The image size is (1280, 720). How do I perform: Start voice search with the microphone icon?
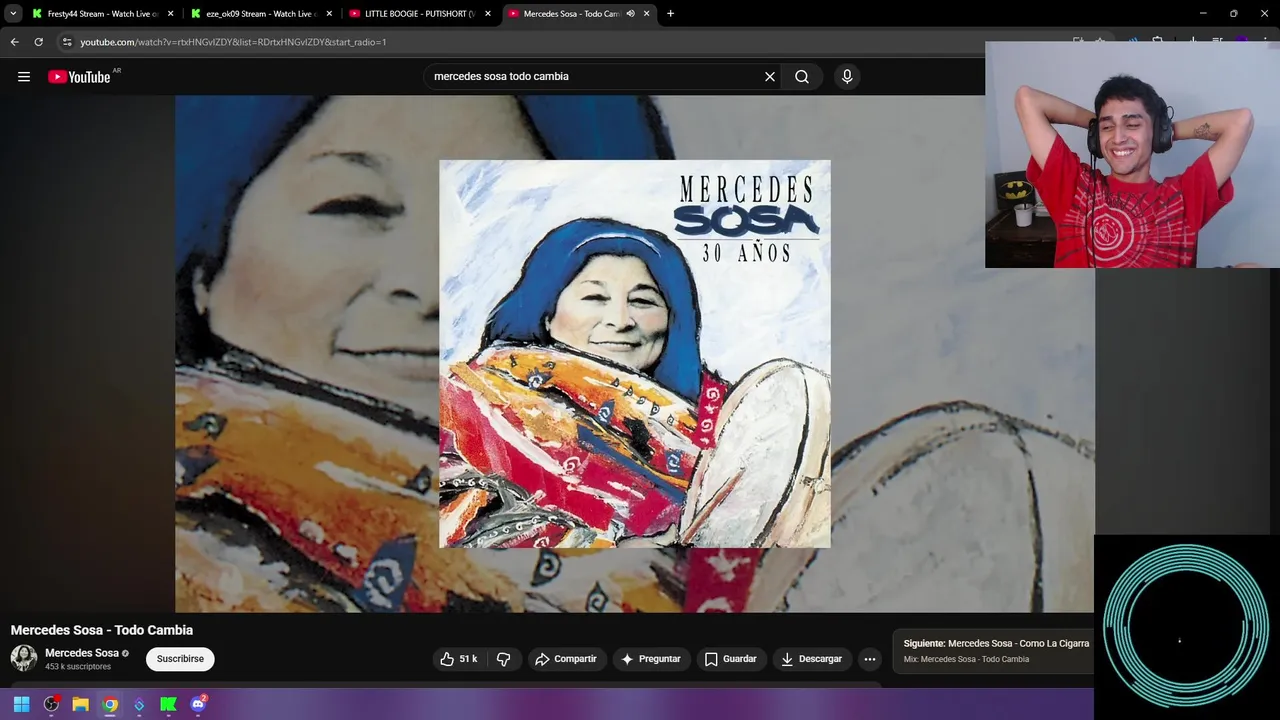[x=847, y=77]
